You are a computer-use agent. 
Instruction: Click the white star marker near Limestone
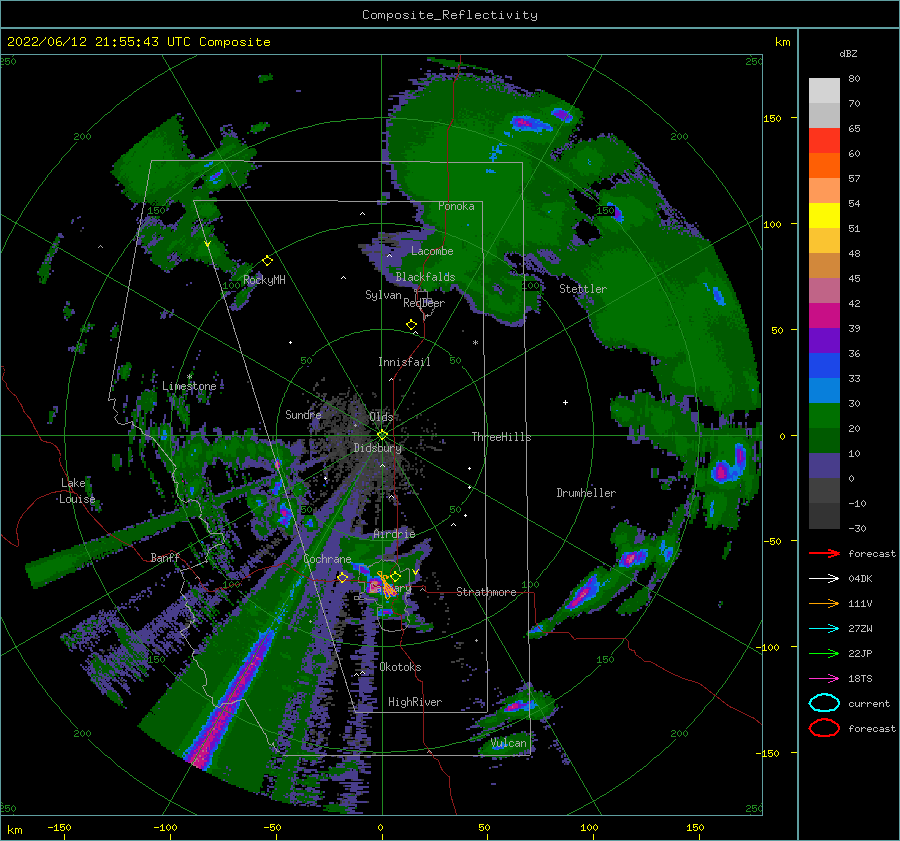coord(189,377)
